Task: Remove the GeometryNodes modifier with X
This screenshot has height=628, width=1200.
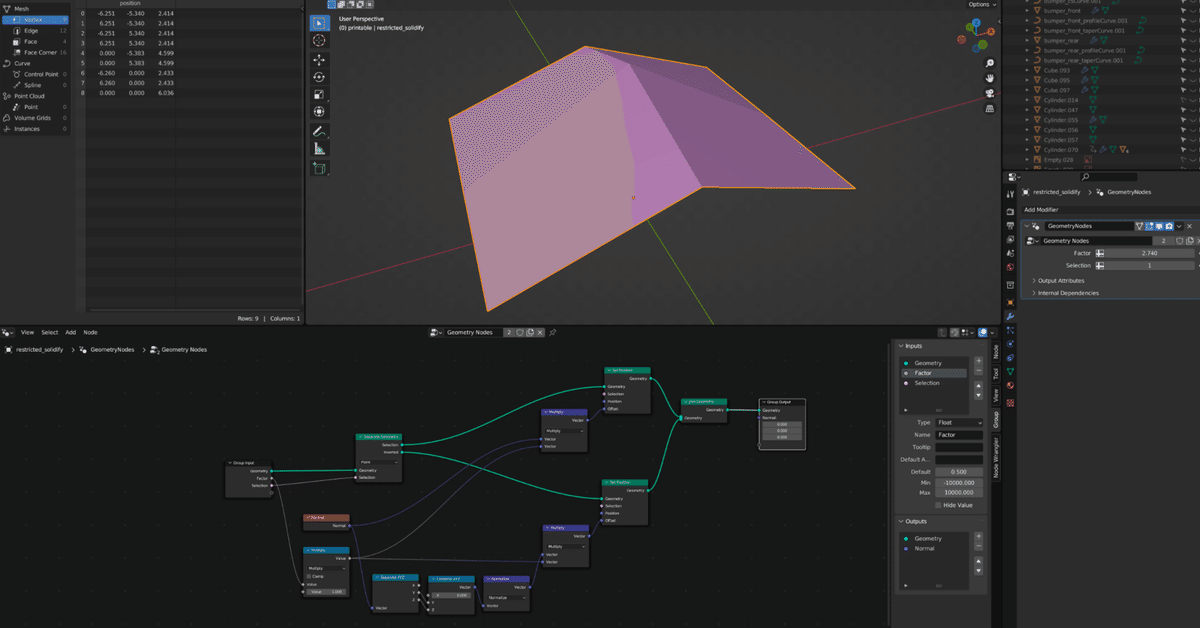Action: tap(1189, 227)
